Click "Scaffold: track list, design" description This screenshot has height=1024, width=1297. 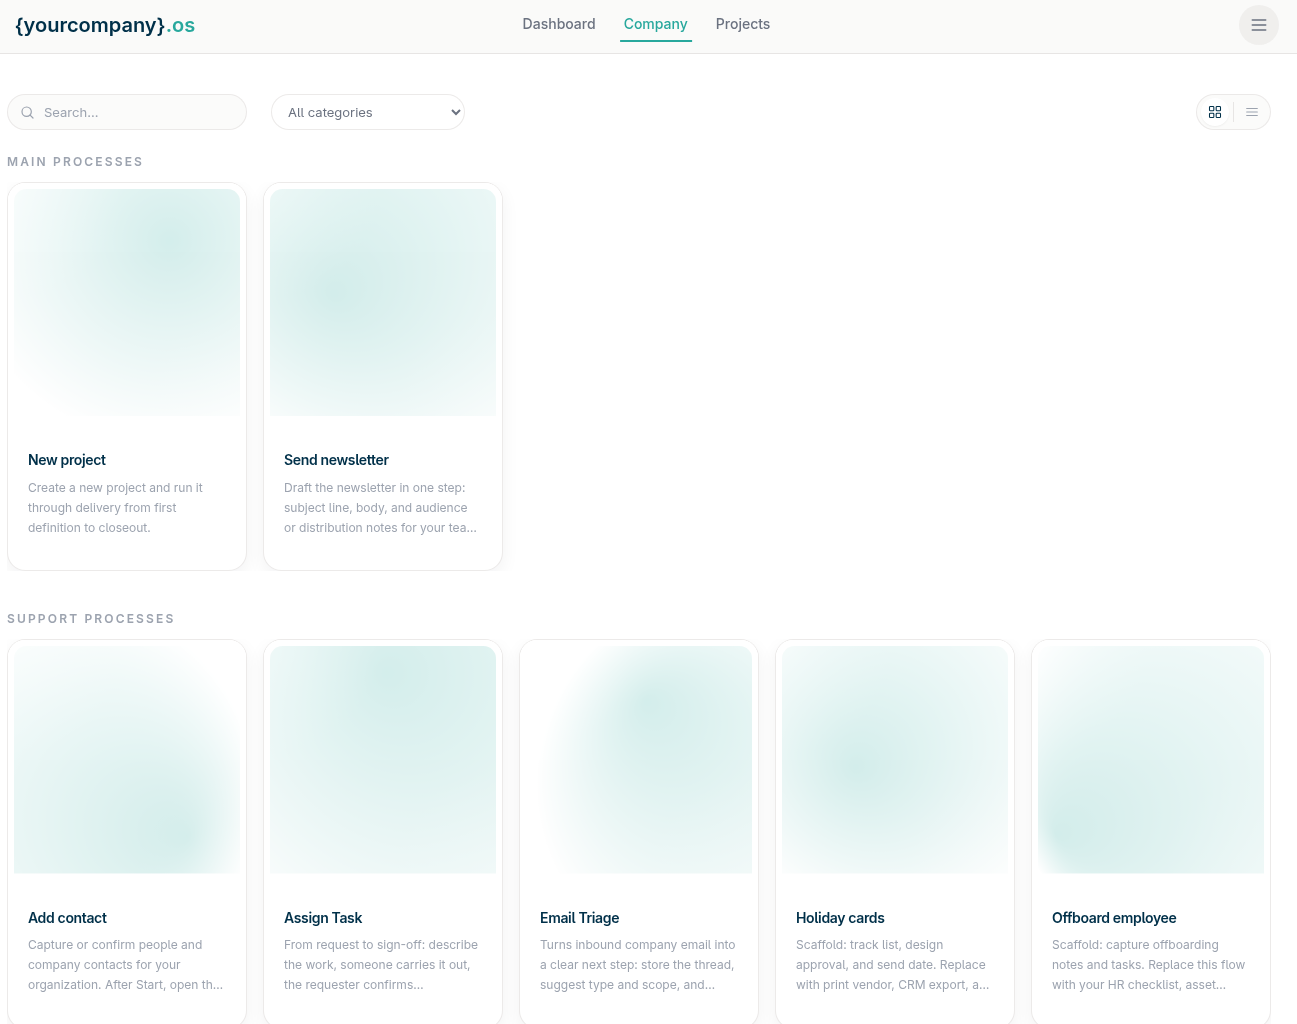(892, 965)
